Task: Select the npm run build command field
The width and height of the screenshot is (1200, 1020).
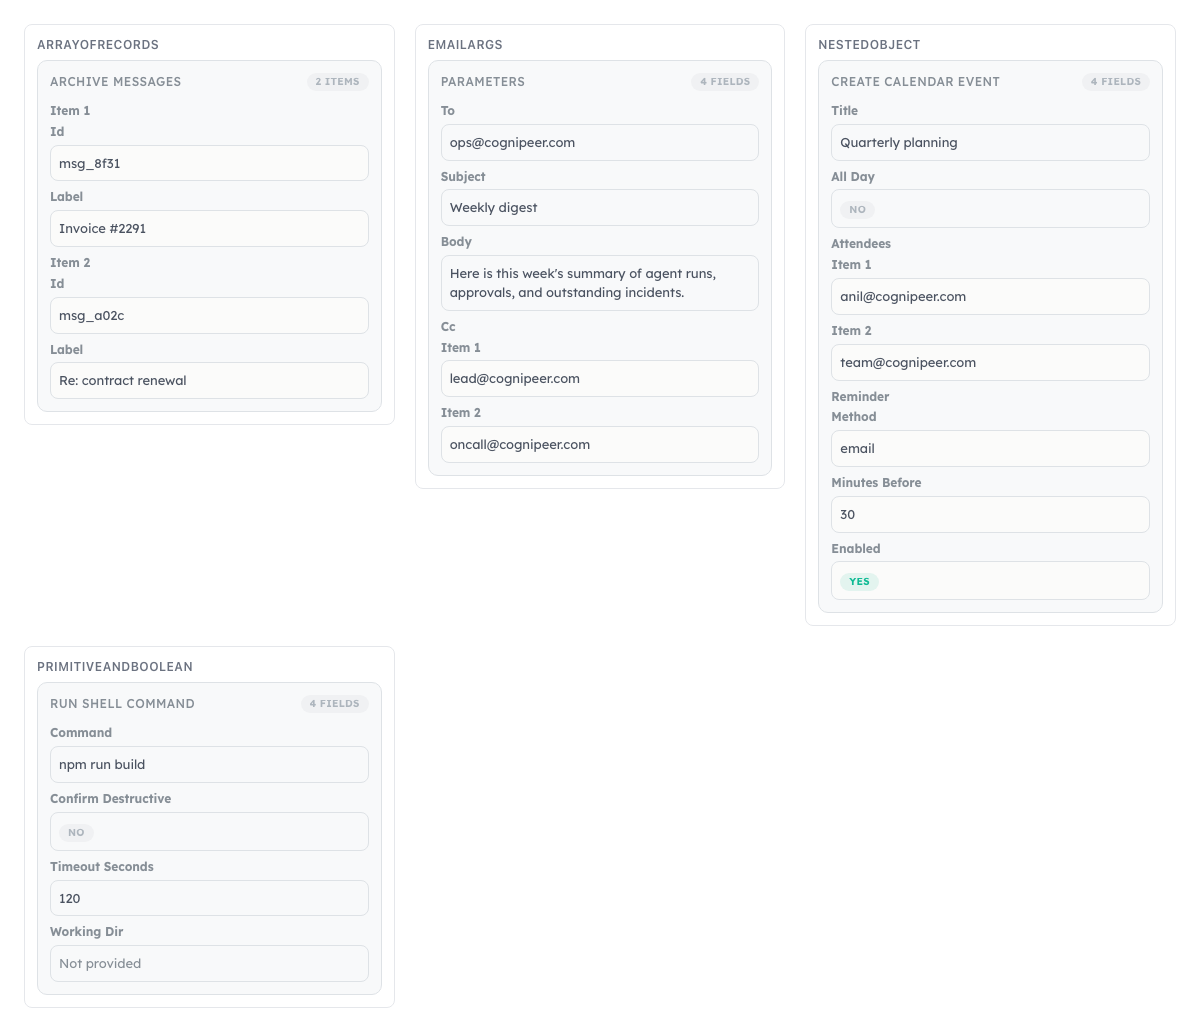Action: click(x=209, y=764)
